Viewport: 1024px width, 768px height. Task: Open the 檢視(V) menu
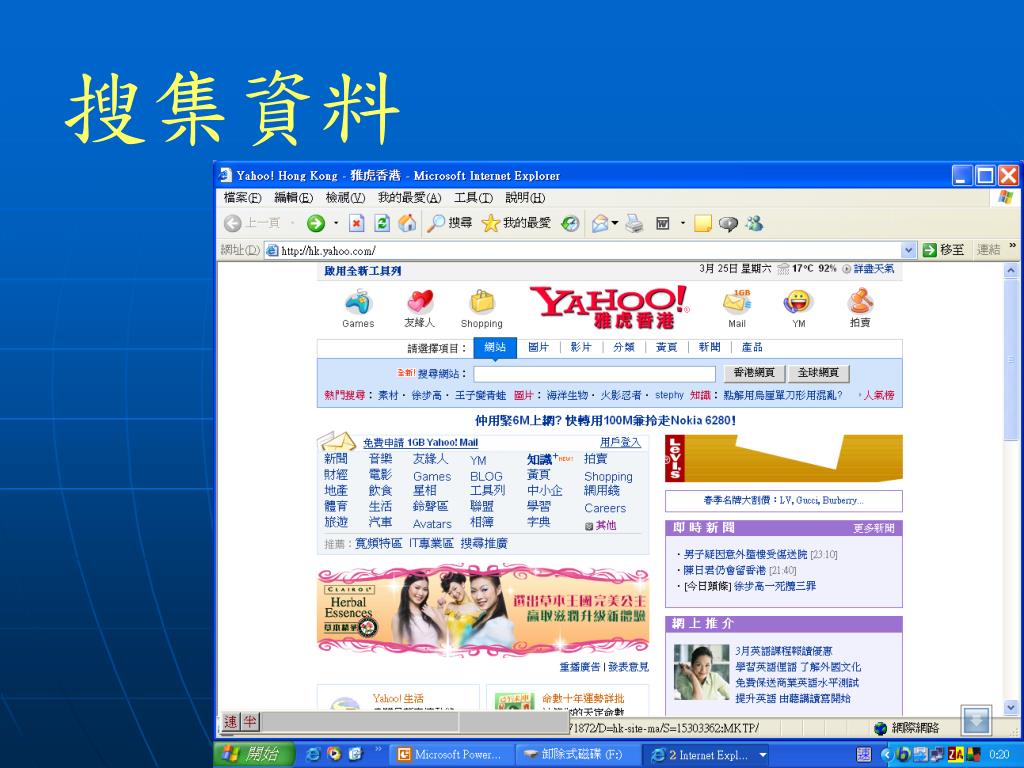coord(345,198)
